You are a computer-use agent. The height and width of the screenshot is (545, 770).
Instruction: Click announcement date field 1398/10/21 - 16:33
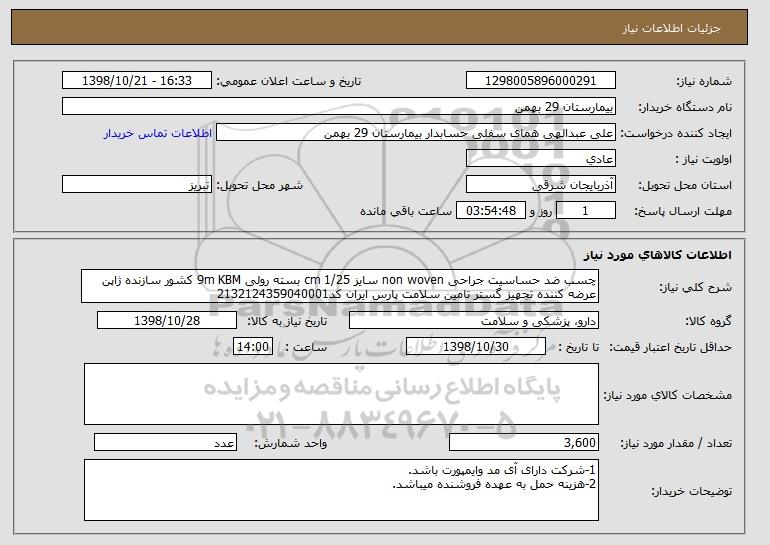pos(137,81)
